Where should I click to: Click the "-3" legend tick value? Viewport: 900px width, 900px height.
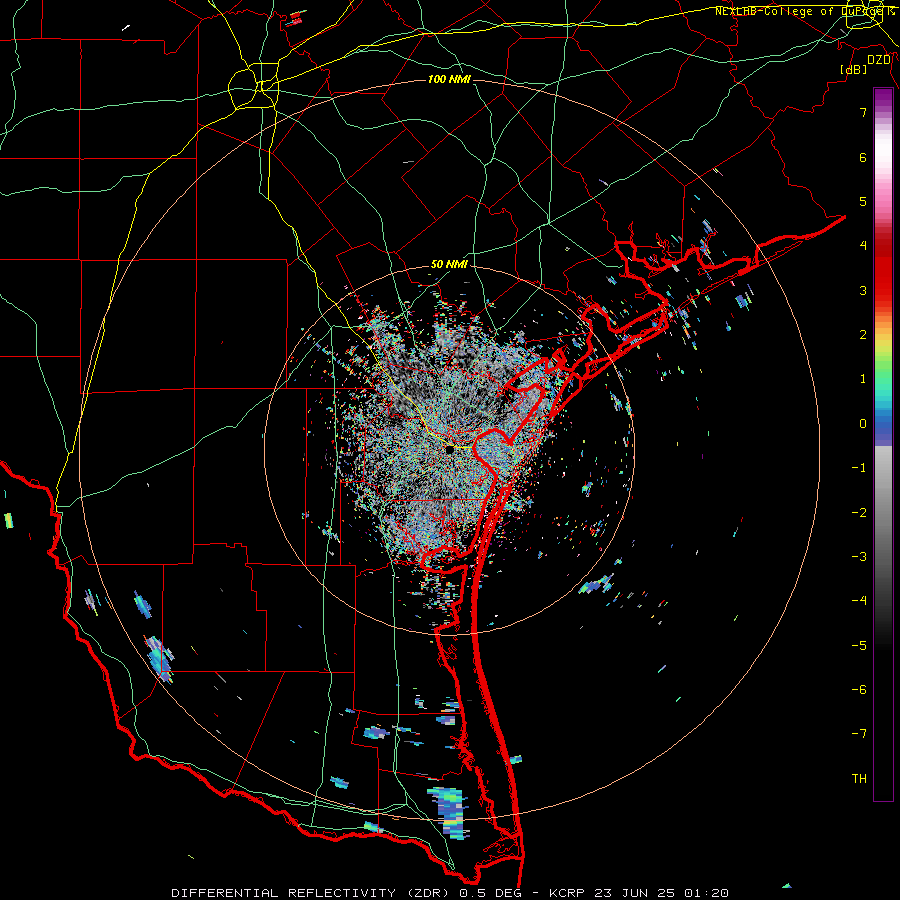(x=859, y=557)
